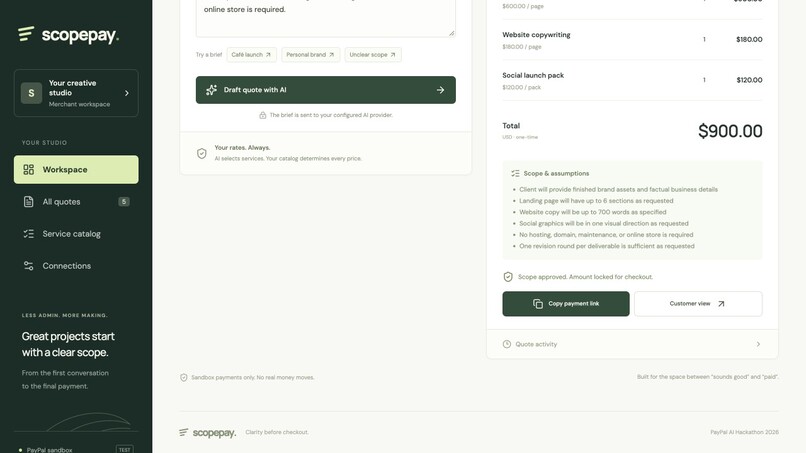The image size is (806, 453).
Task: Click the $180.00 amount
Action: click(x=749, y=40)
